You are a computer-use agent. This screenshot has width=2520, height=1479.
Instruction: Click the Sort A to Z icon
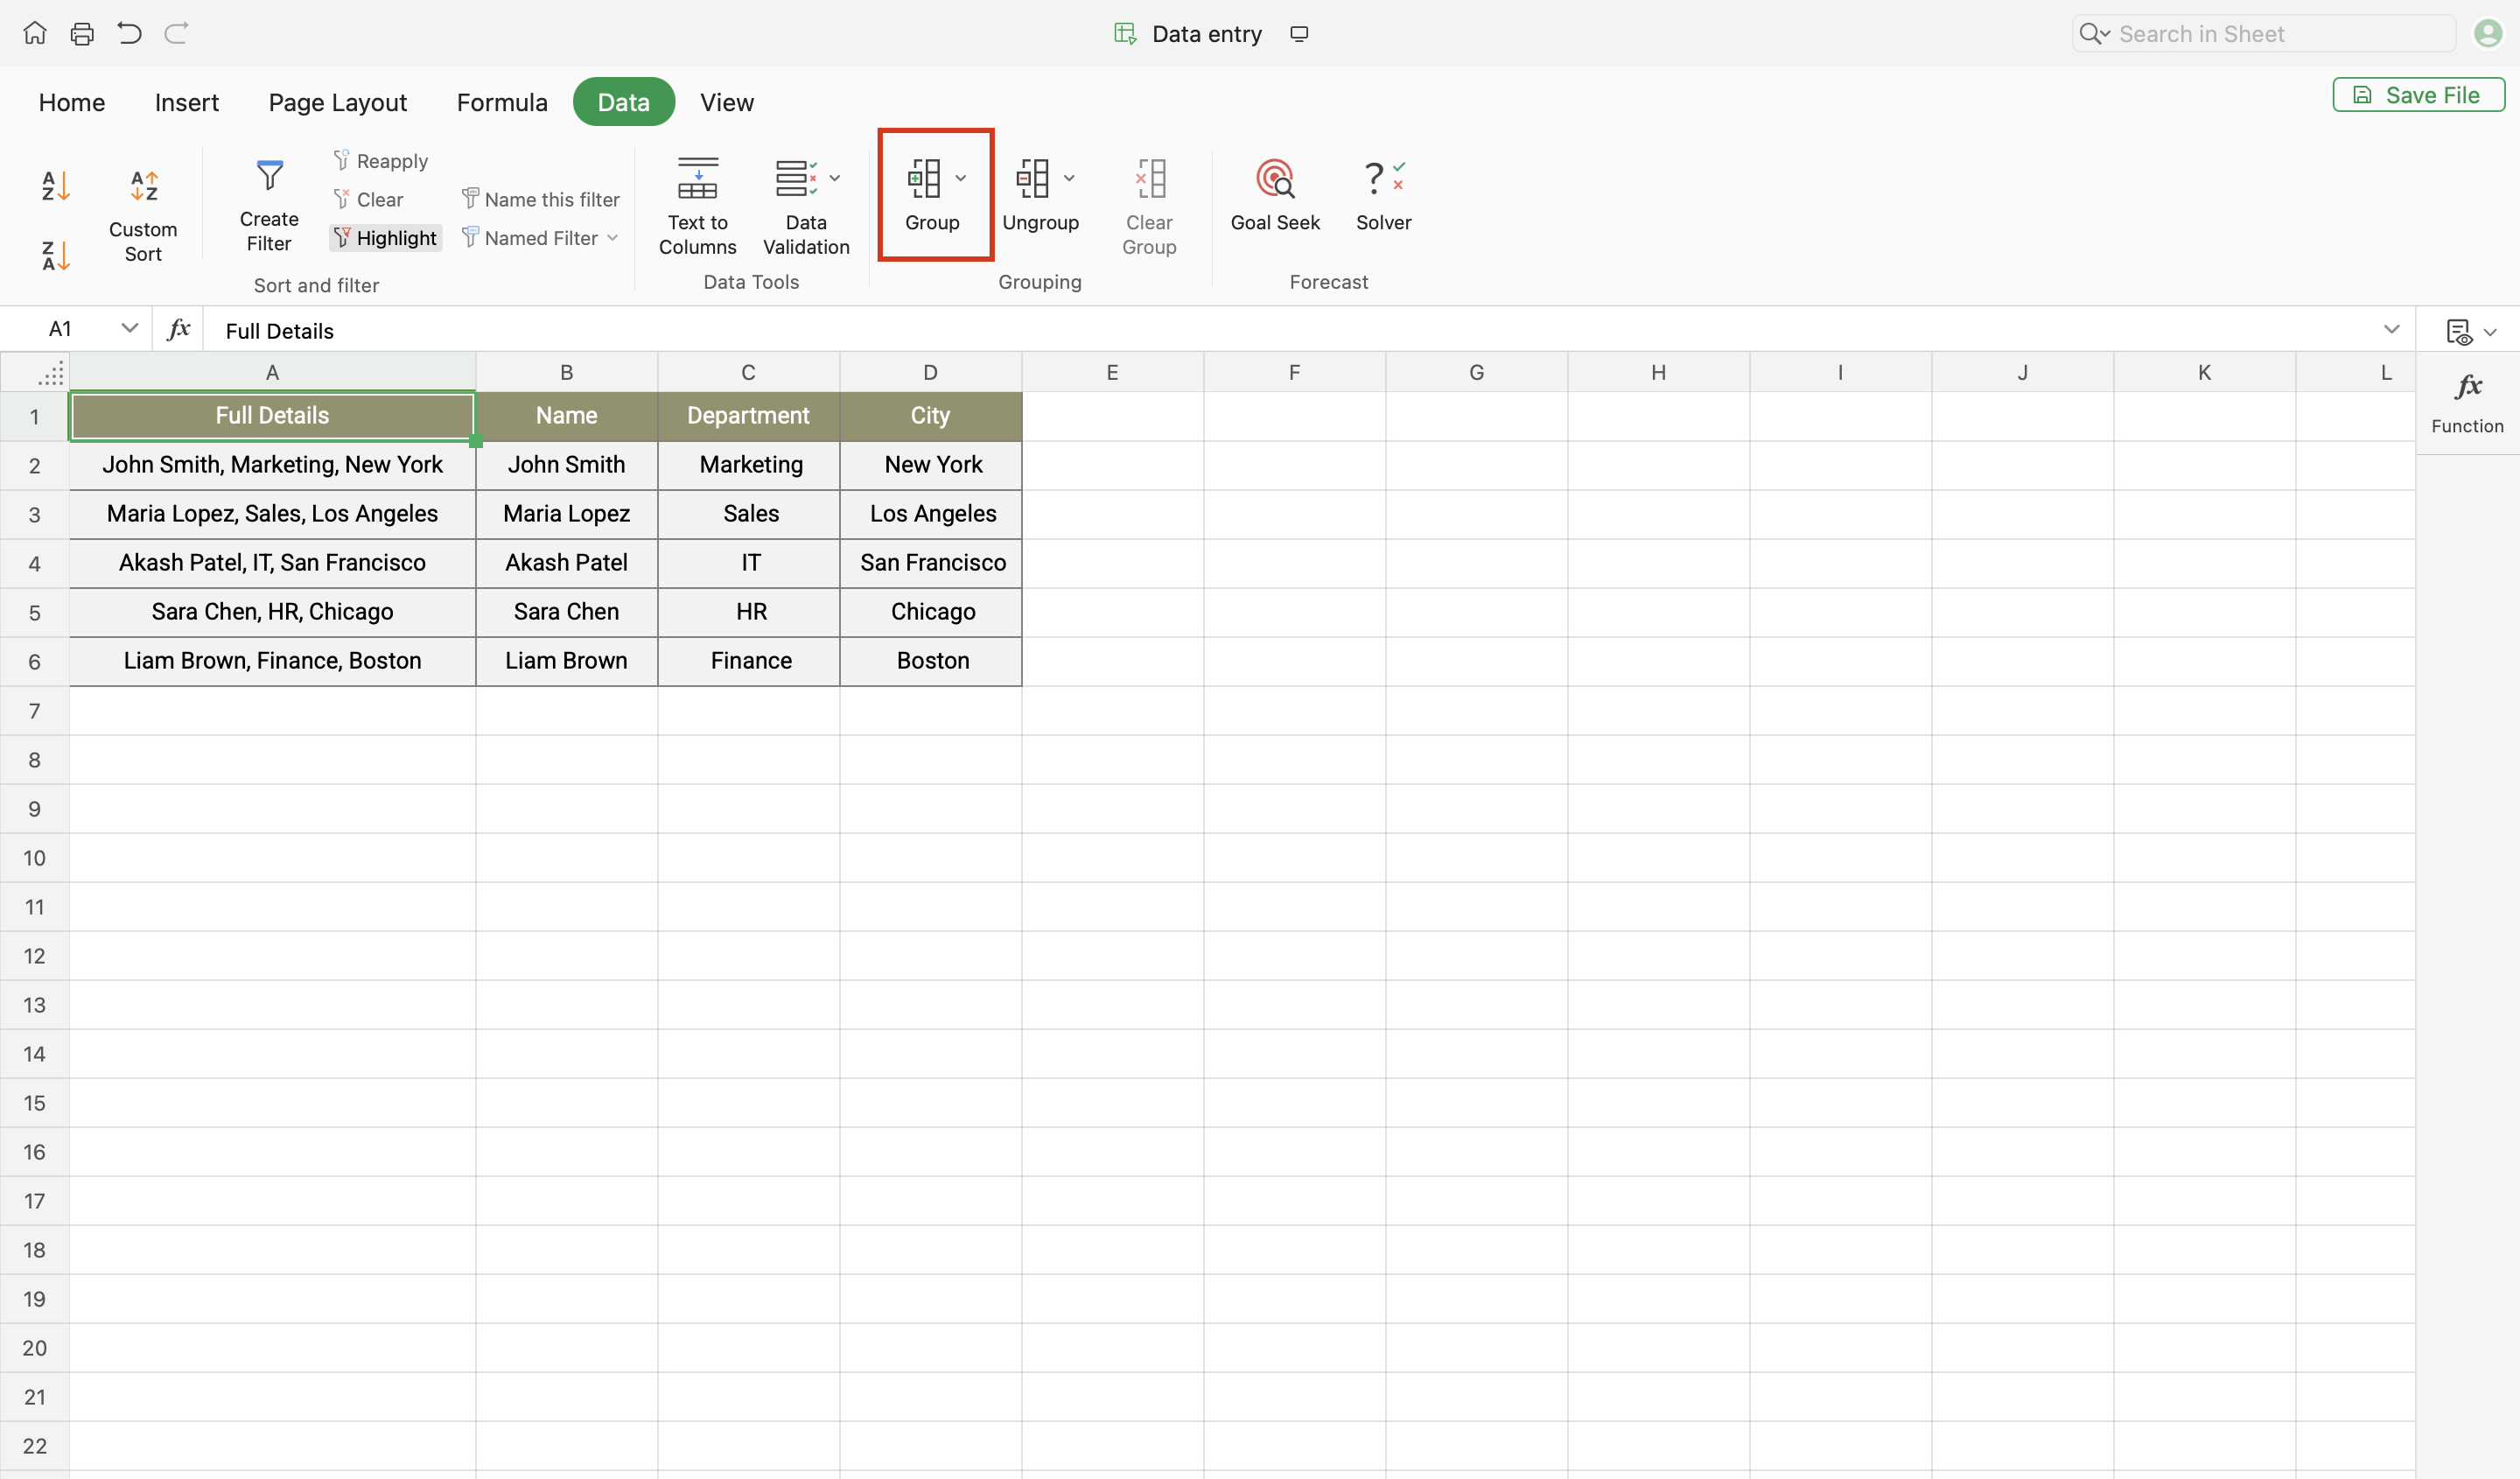point(55,186)
